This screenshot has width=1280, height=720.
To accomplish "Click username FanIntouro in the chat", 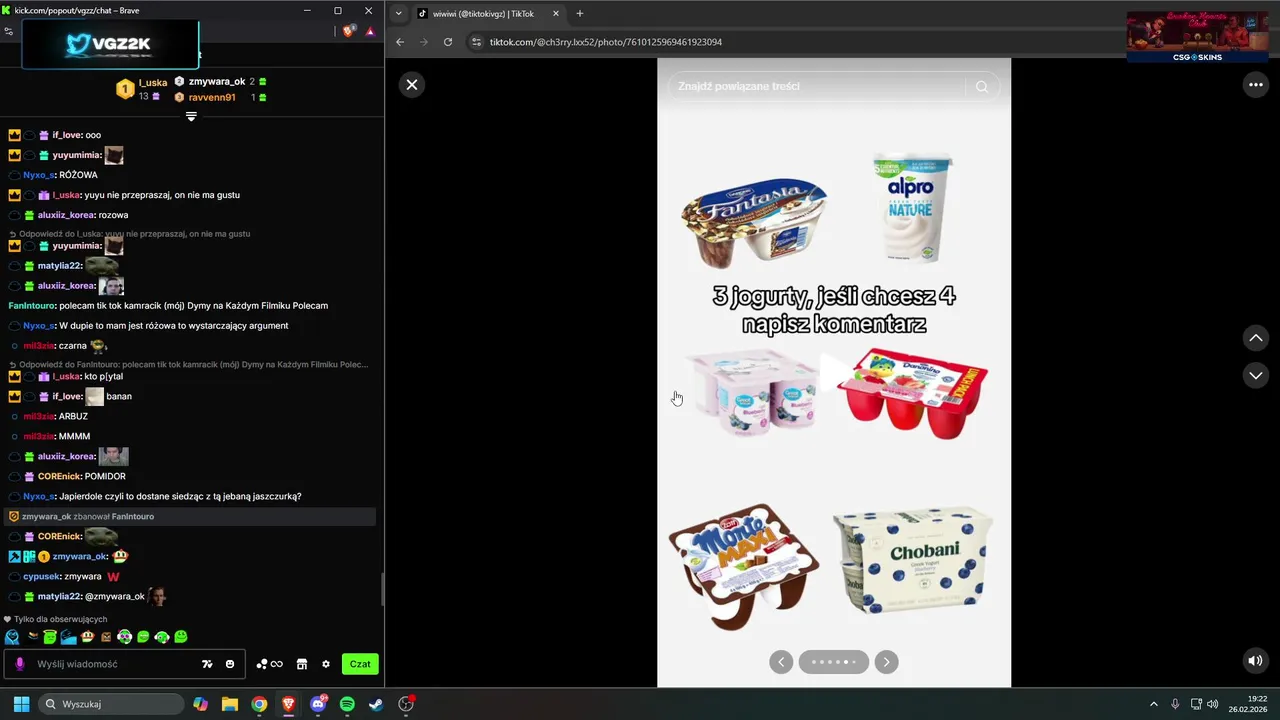I will (x=32, y=305).
